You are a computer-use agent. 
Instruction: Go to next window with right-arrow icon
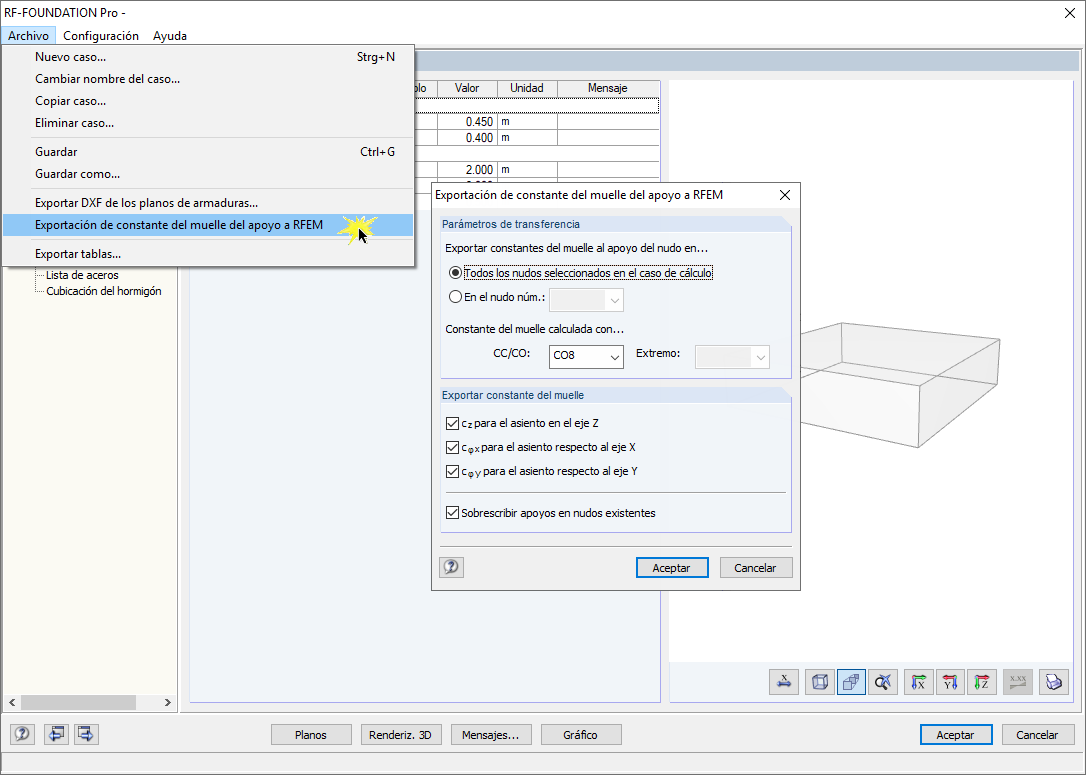tap(86, 733)
